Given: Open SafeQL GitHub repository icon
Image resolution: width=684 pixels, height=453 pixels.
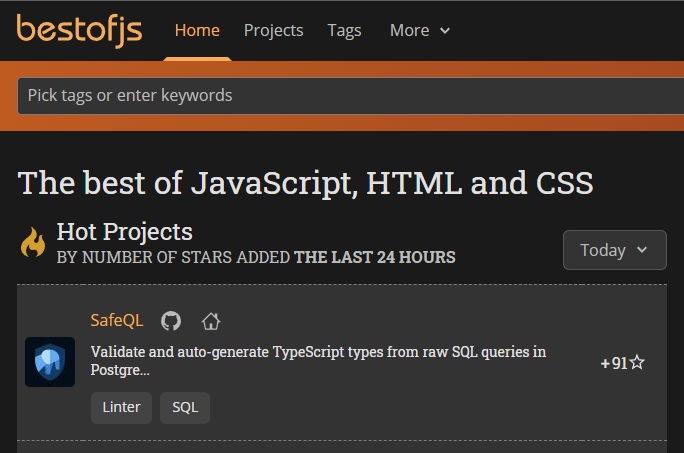Looking at the screenshot, I should pos(171,321).
